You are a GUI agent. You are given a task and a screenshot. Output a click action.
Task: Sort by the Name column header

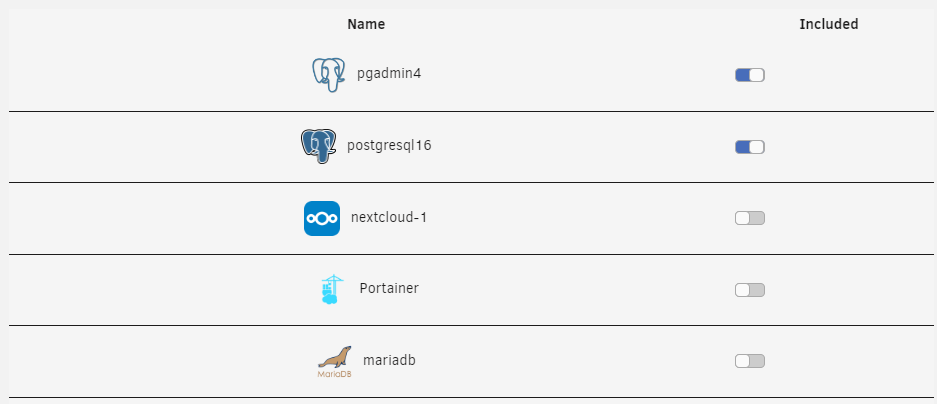(366, 25)
